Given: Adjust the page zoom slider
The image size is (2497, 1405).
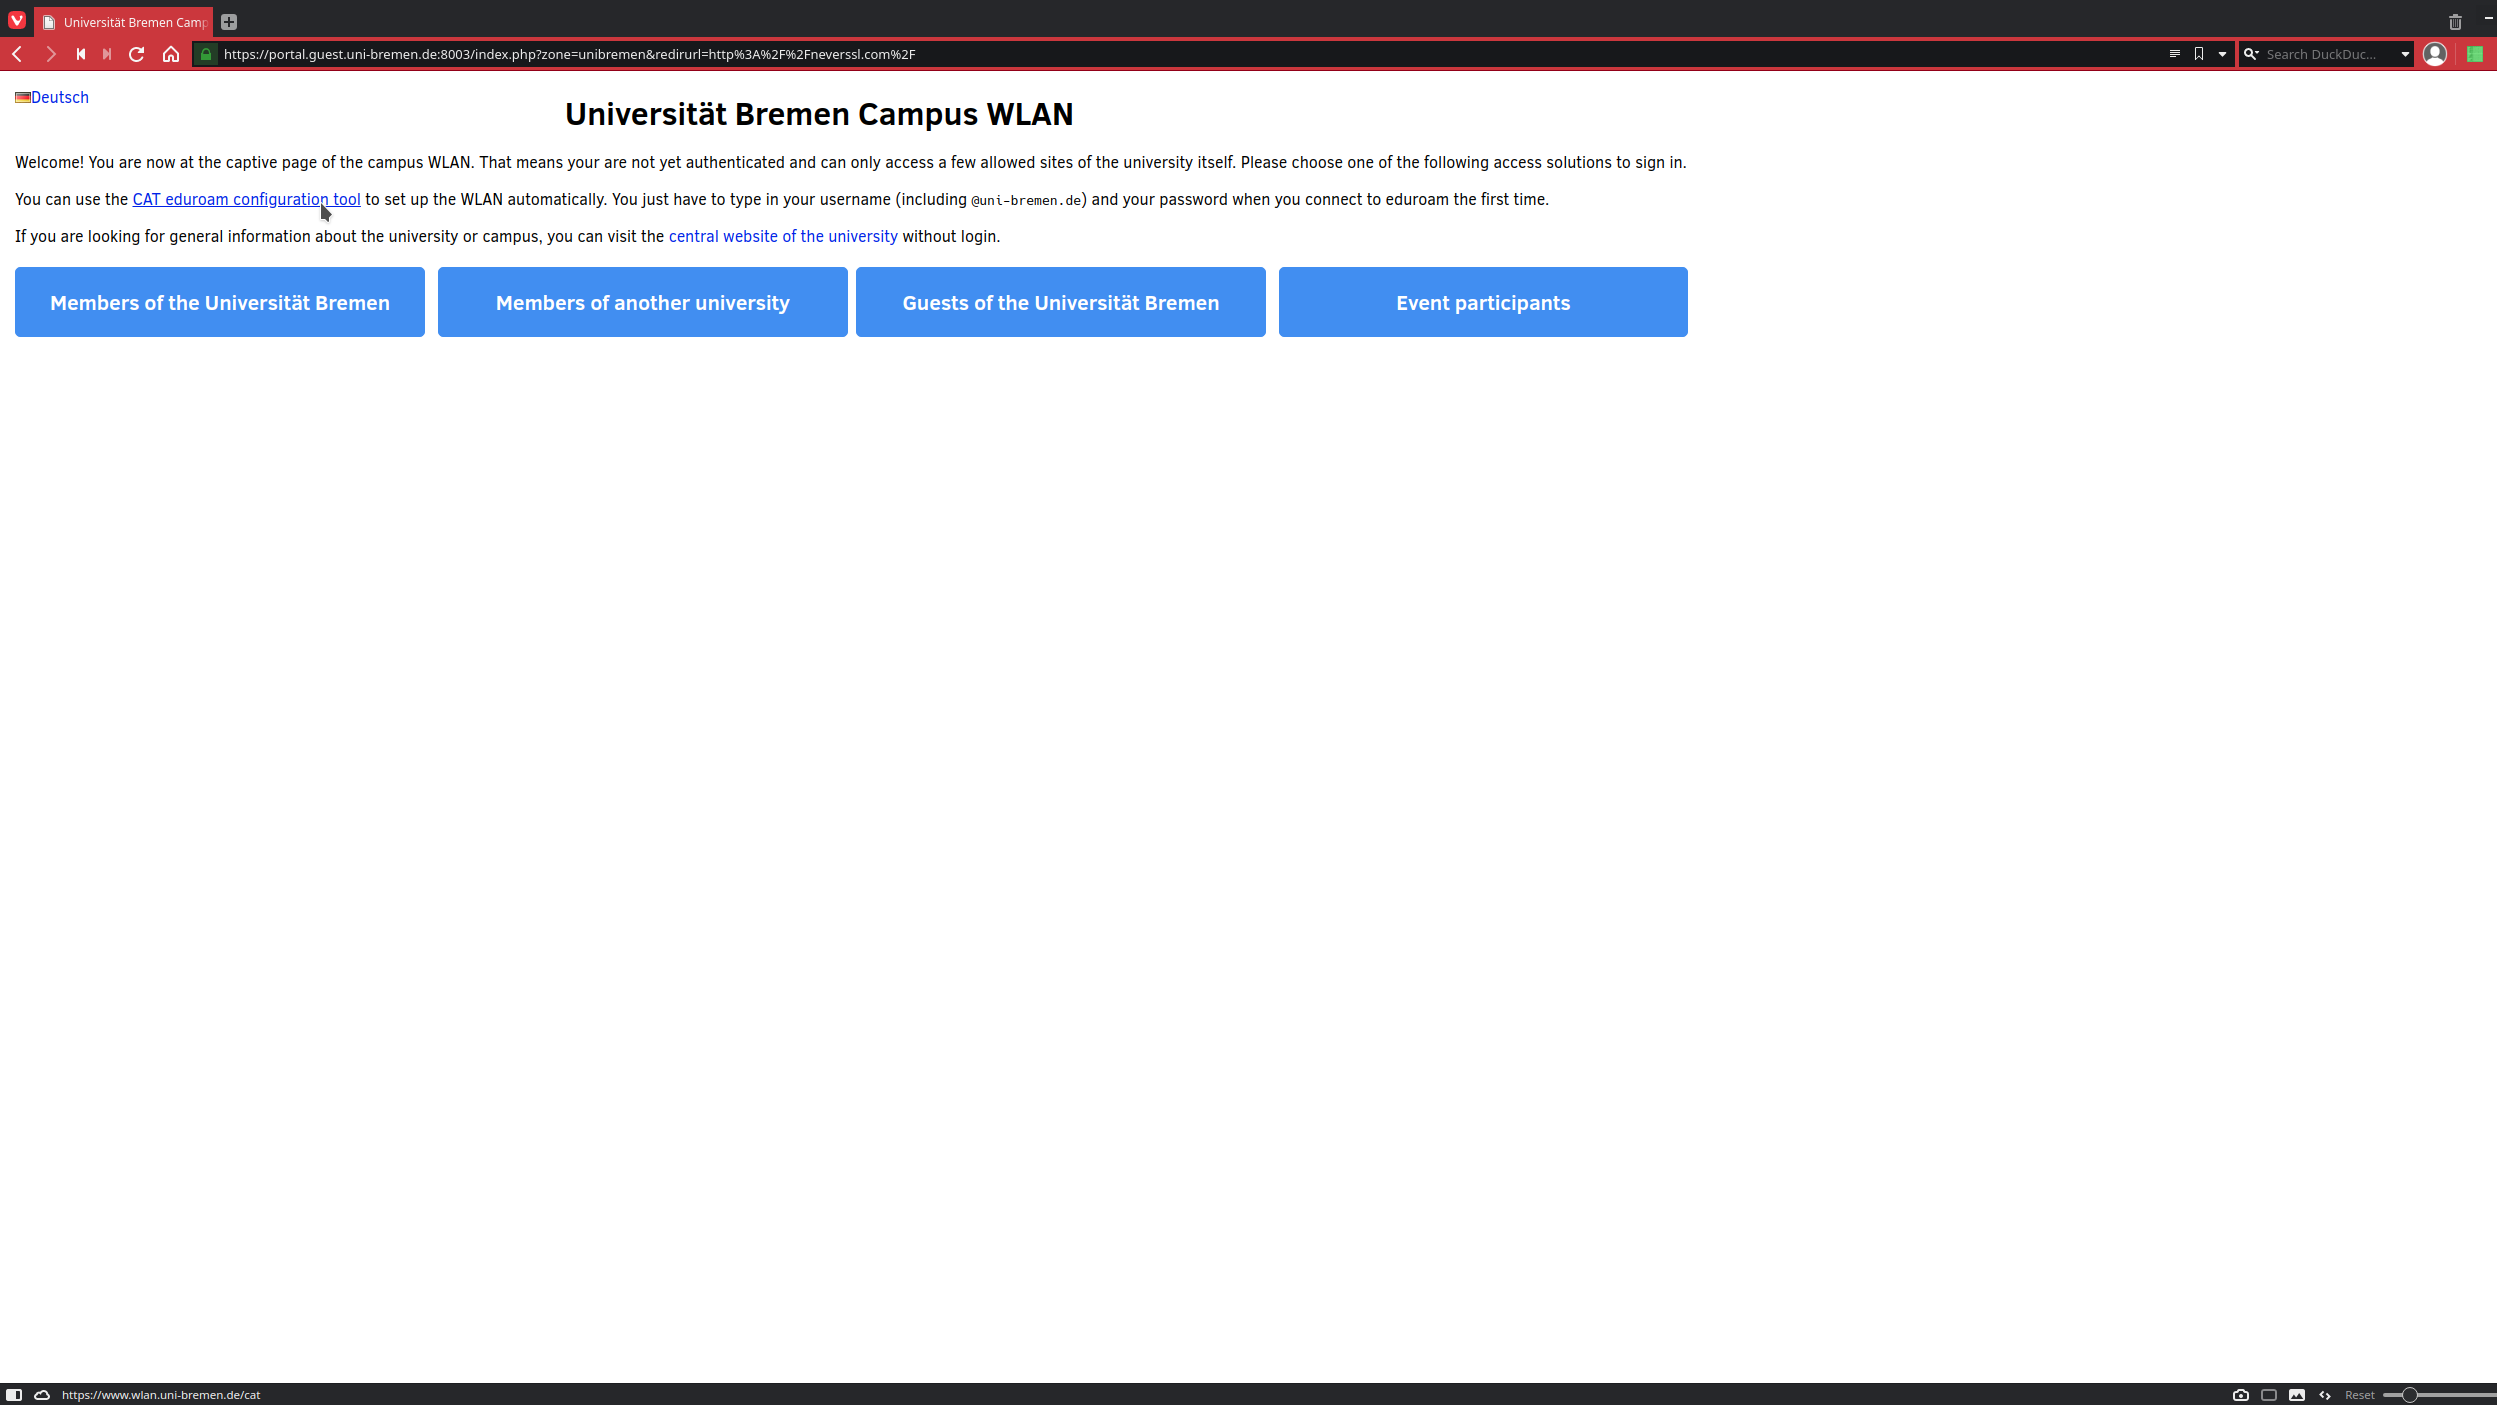Looking at the screenshot, I should coord(2410,1395).
